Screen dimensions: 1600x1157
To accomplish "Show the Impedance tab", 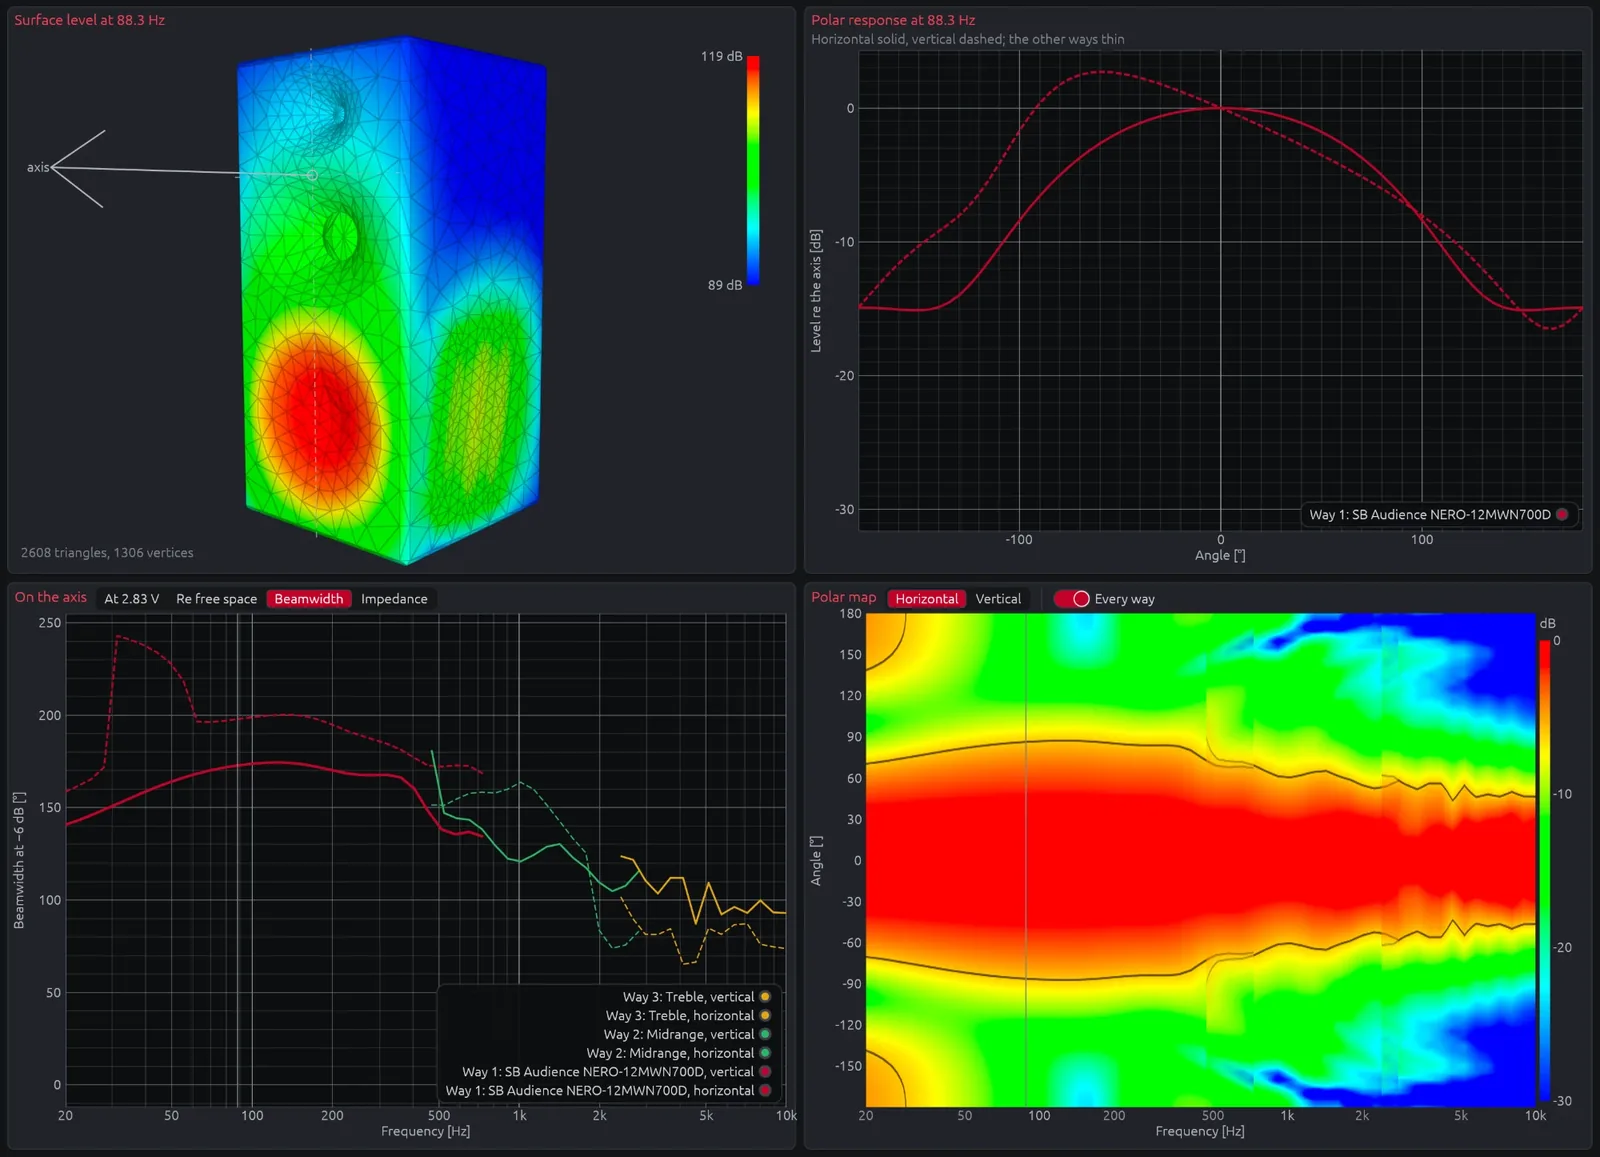I will [394, 599].
